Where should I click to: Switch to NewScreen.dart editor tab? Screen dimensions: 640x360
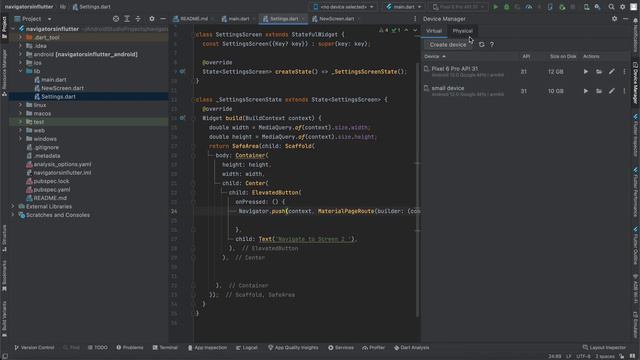(x=336, y=19)
